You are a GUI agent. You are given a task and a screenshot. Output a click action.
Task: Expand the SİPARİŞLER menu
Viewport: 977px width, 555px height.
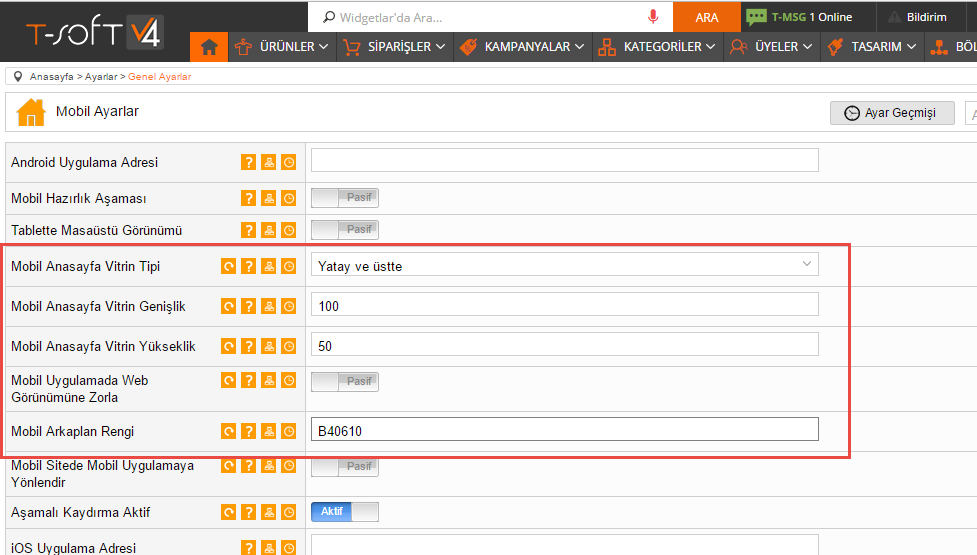[x=395, y=47]
